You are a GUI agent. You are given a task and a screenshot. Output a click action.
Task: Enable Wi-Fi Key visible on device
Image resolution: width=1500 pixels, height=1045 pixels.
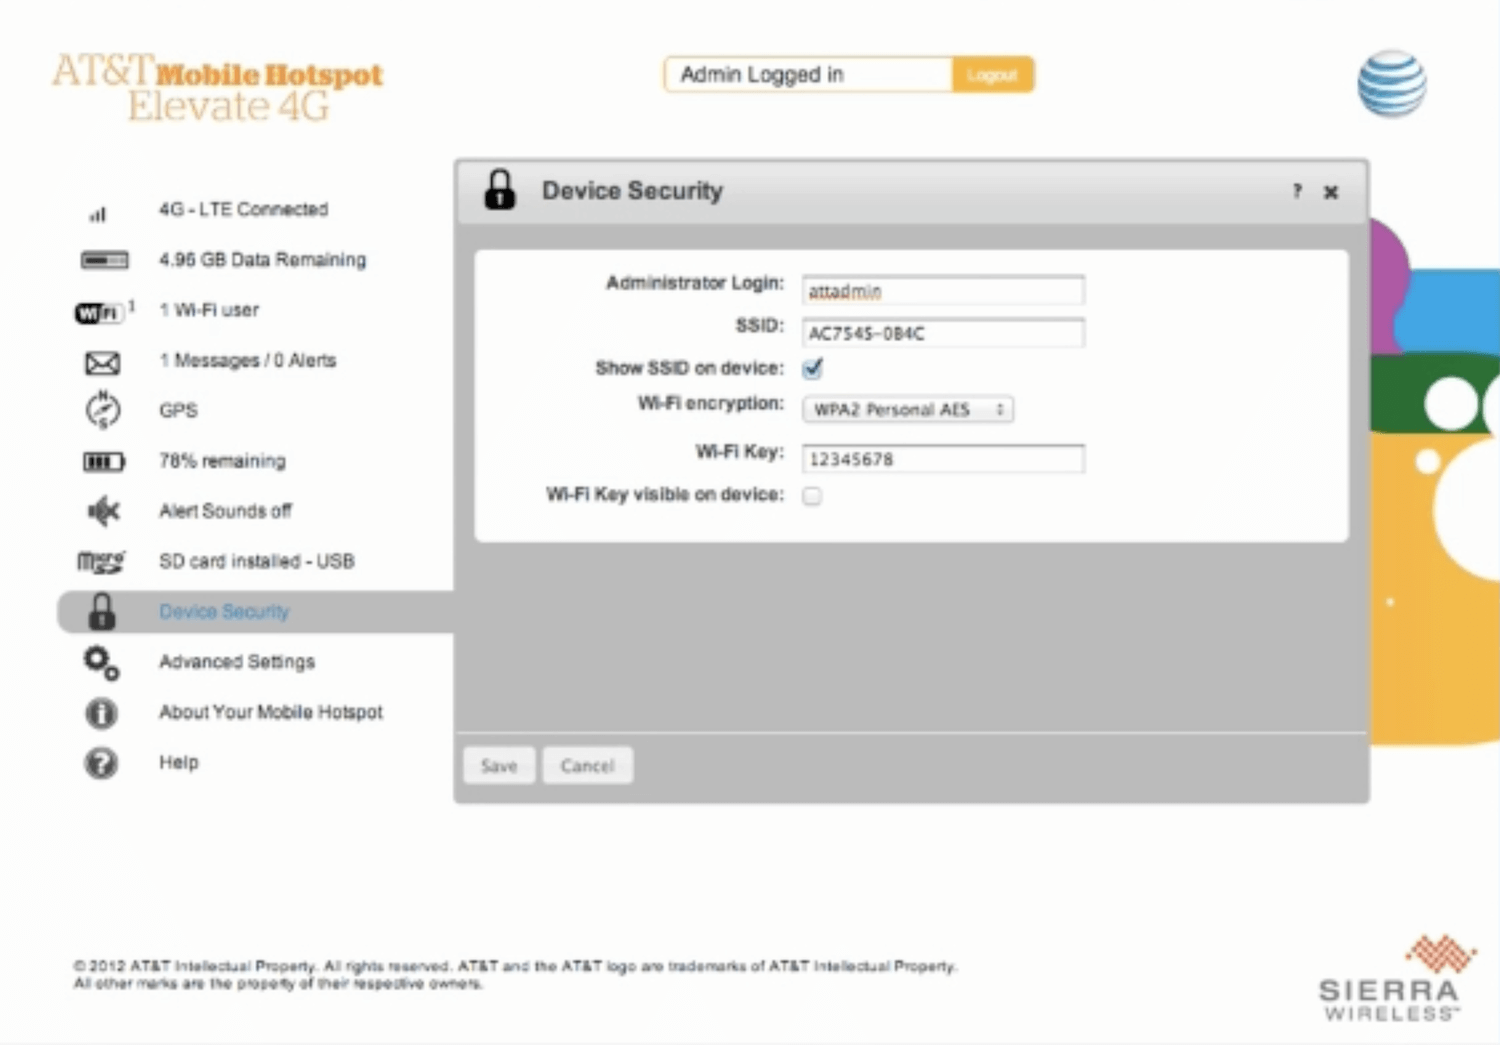(x=812, y=496)
